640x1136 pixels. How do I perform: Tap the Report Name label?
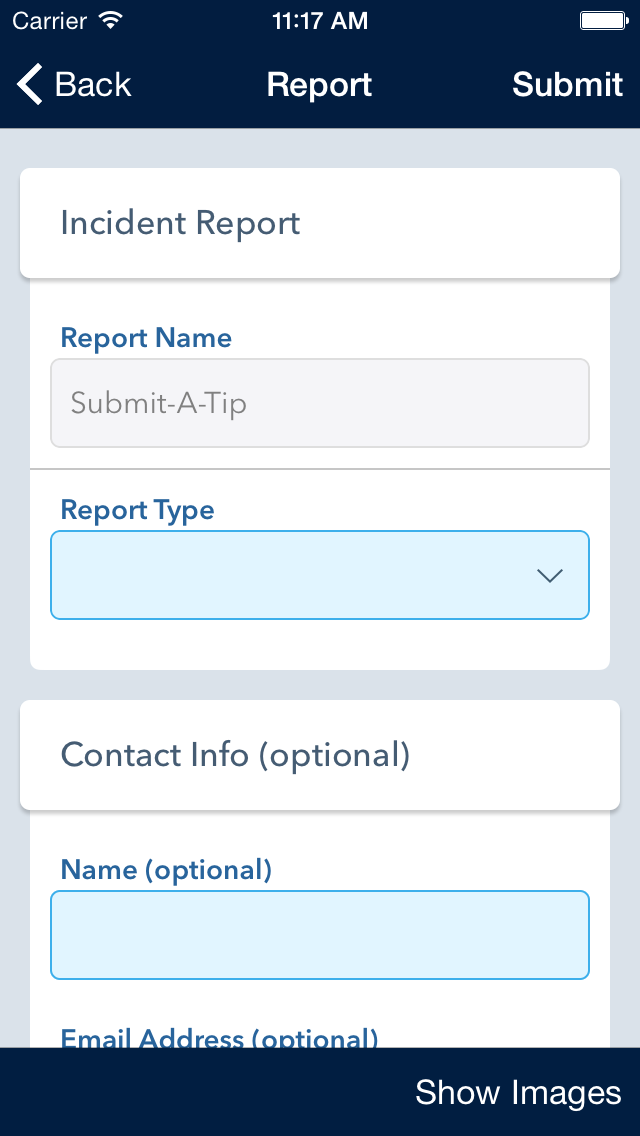click(x=146, y=338)
